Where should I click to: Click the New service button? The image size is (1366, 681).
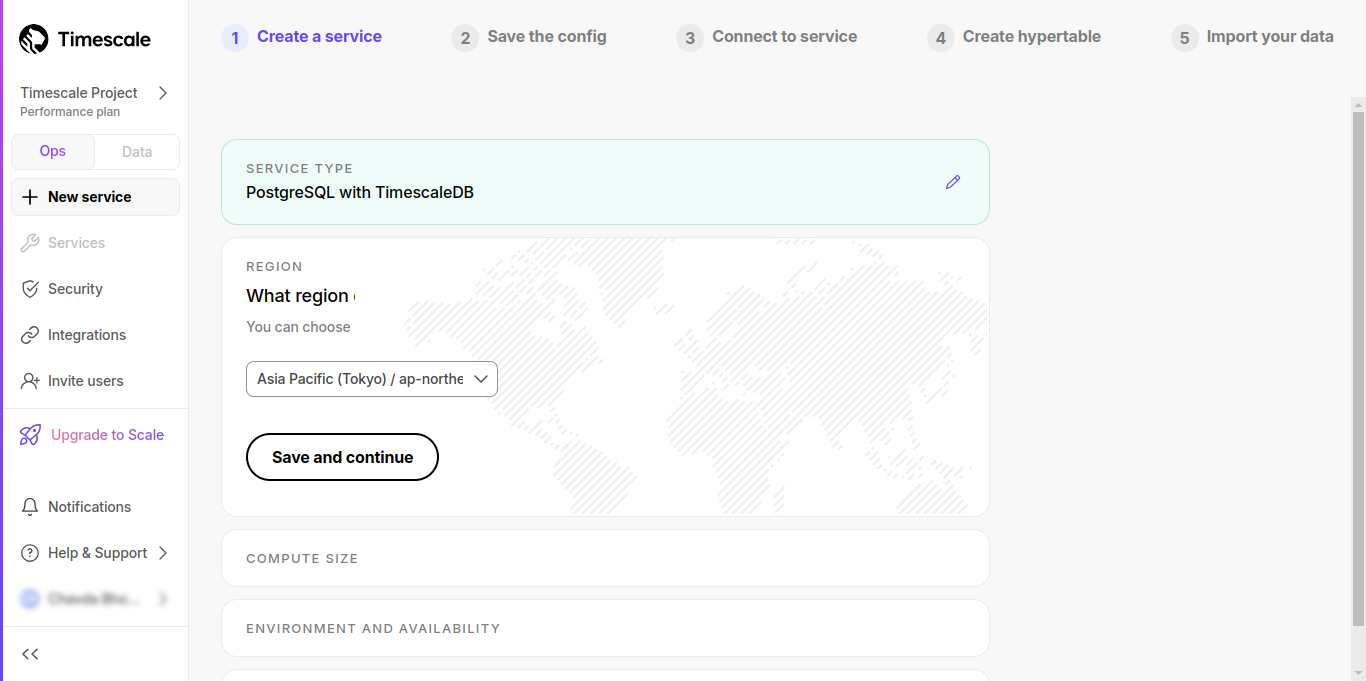(x=95, y=197)
